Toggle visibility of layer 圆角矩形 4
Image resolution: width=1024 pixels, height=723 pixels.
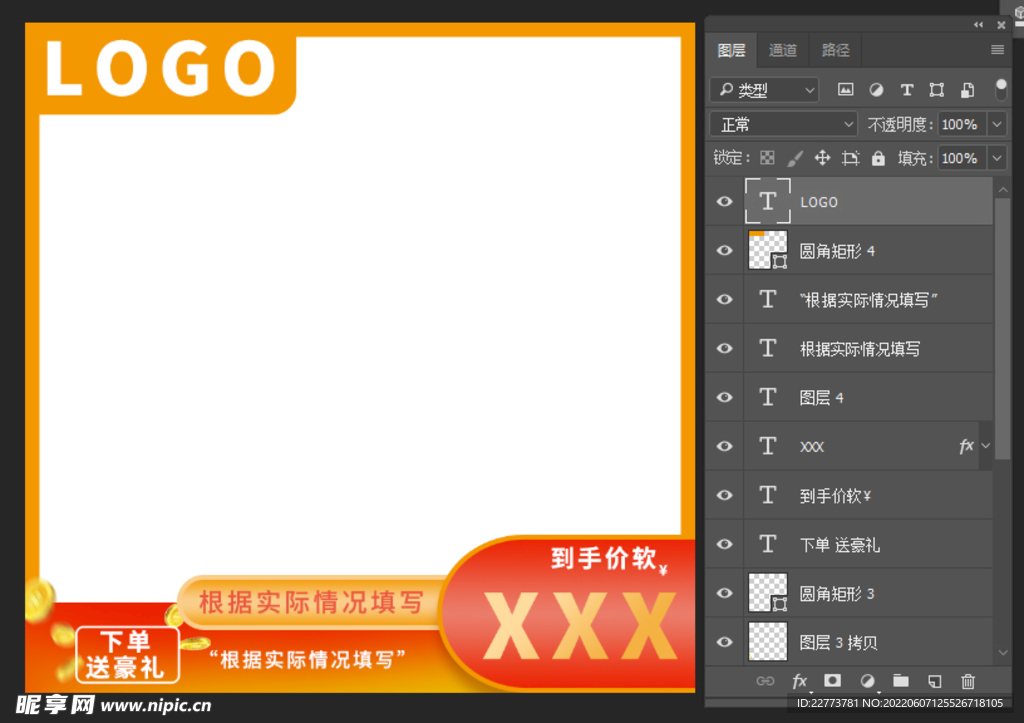pyautogui.click(x=723, y=250)
